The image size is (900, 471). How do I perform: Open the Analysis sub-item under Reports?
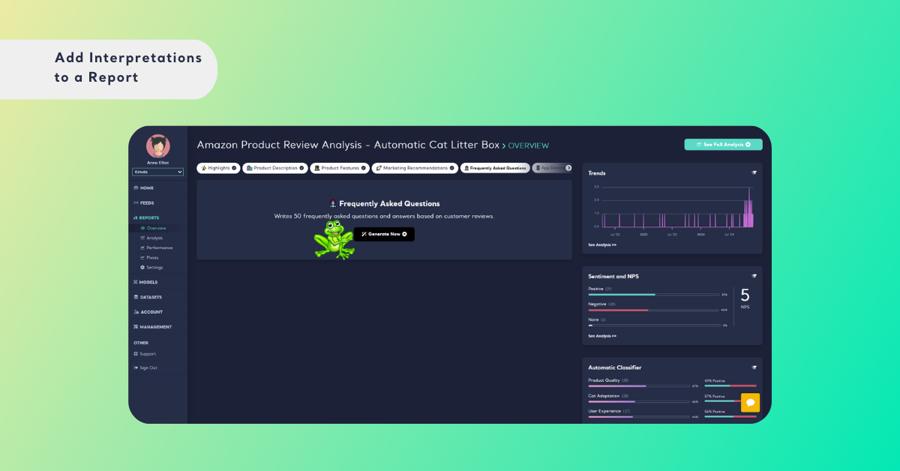click(152, 238)
